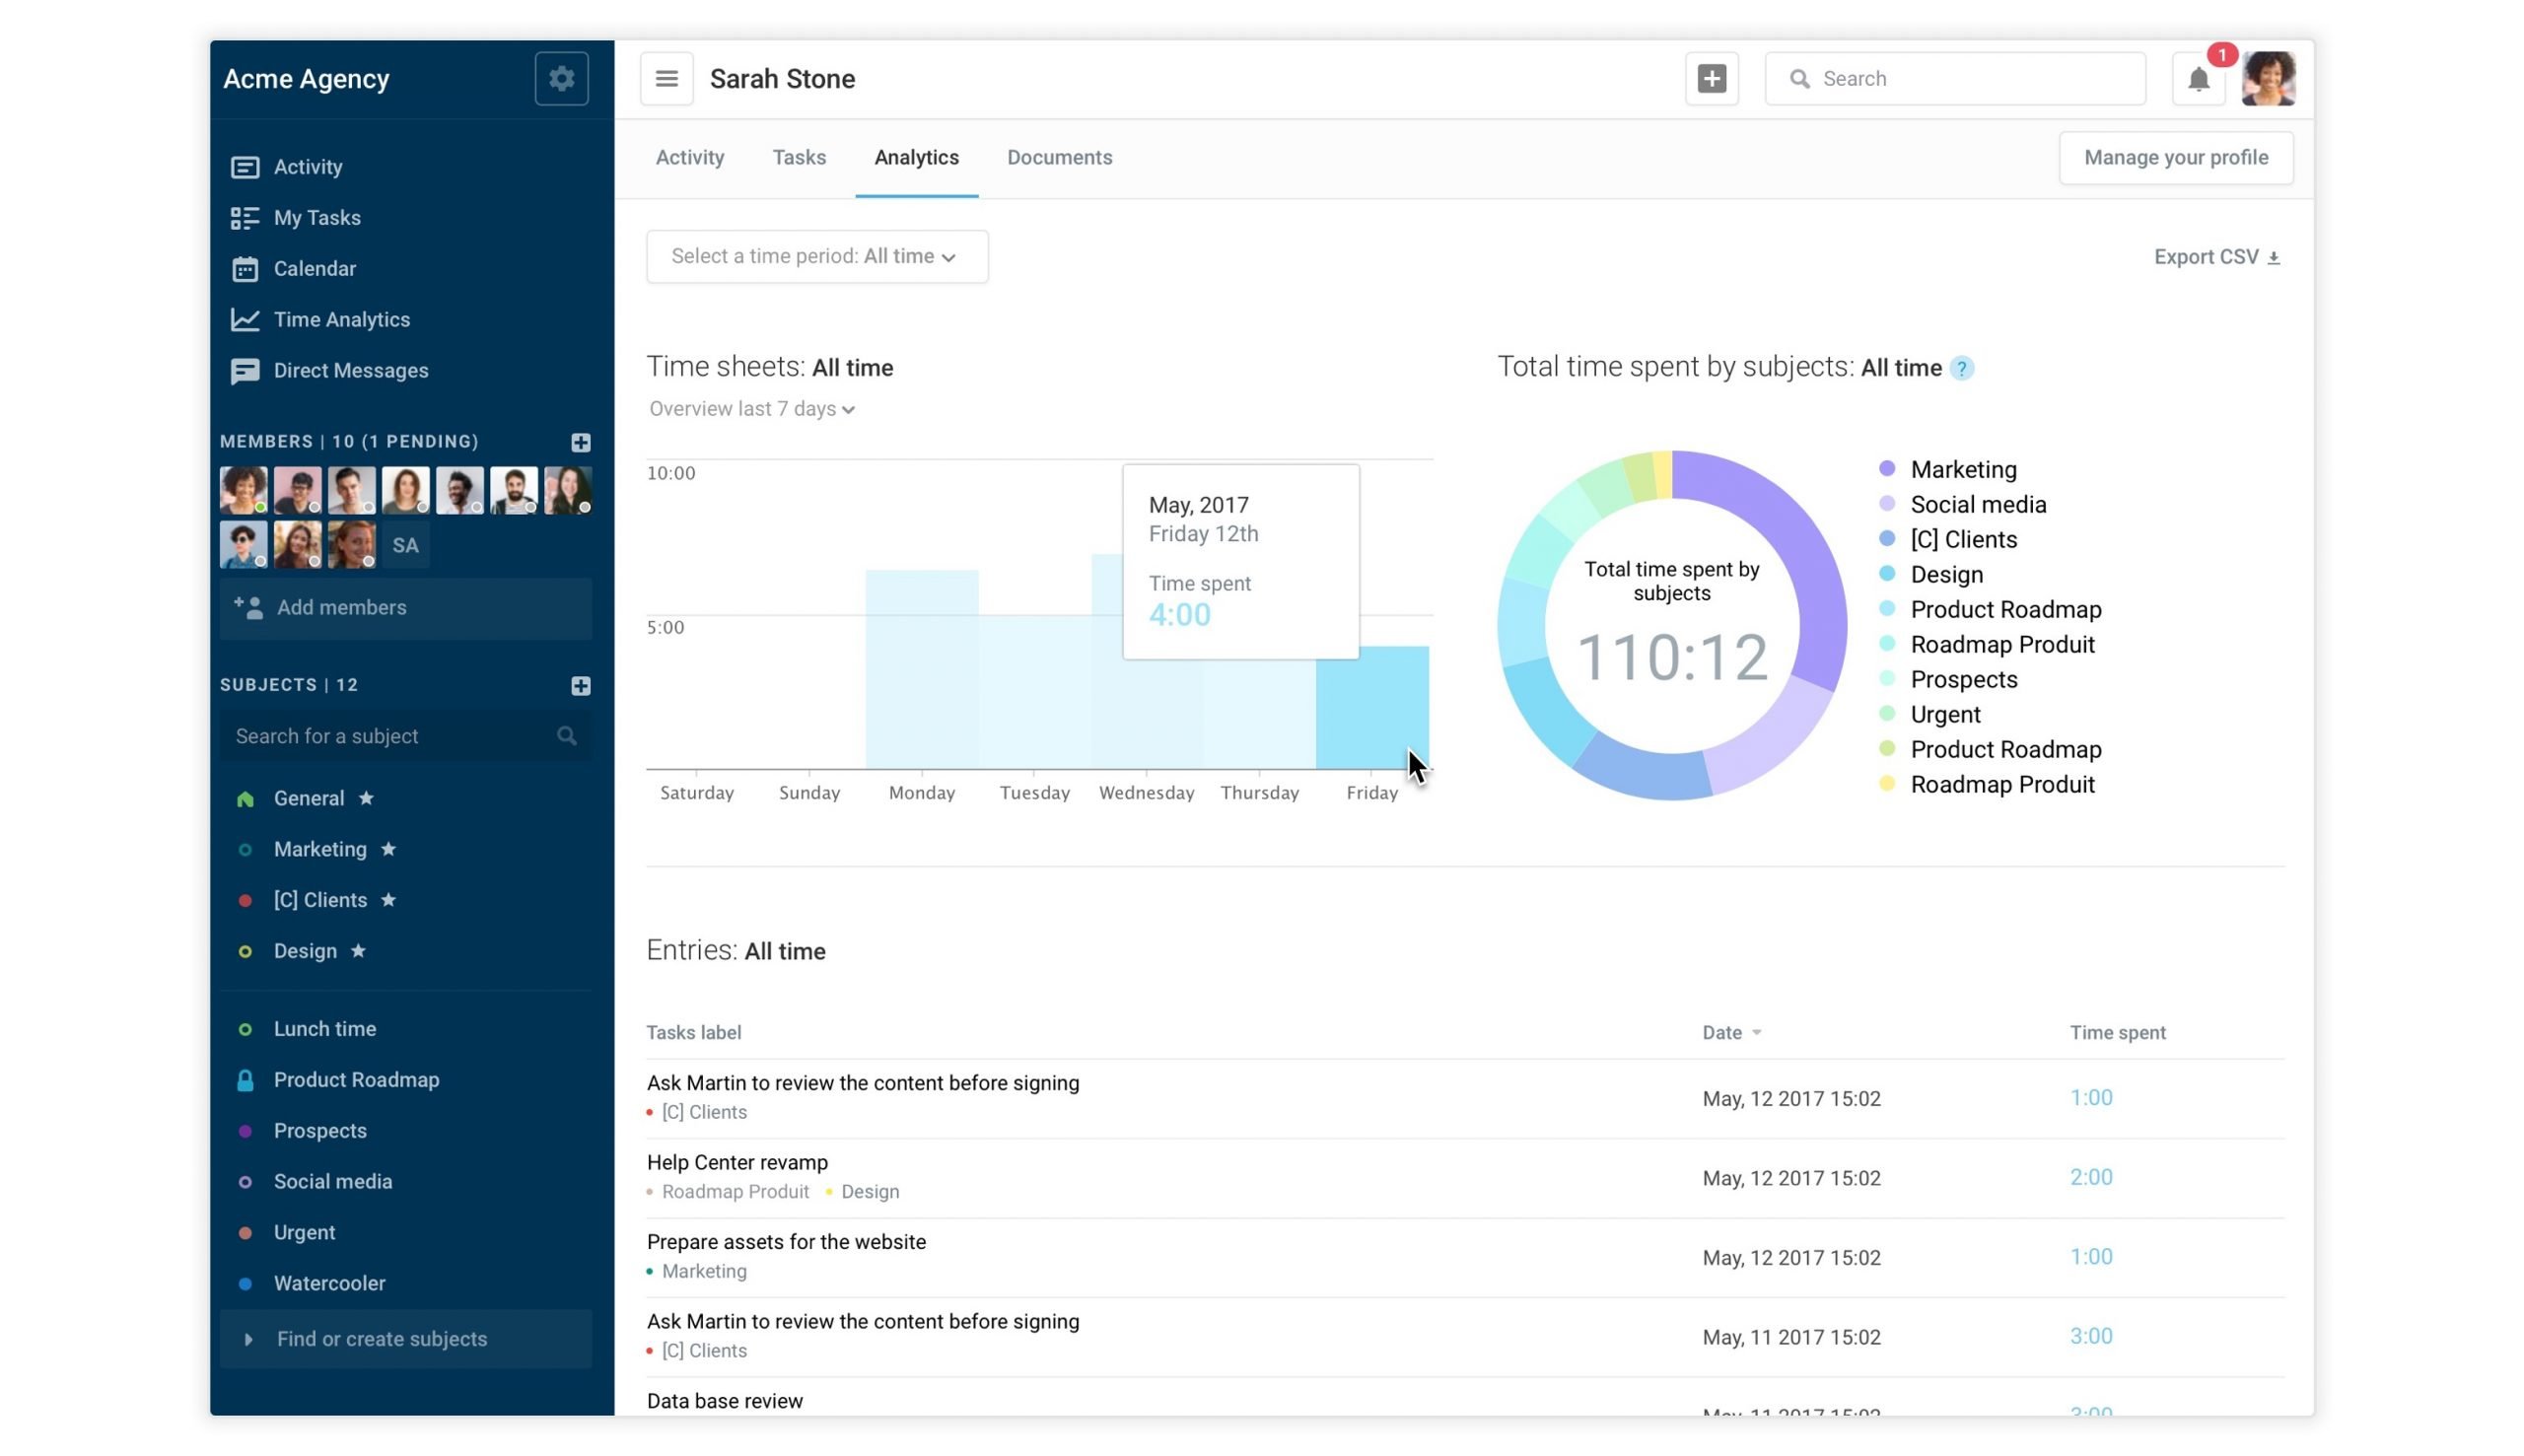The width and height of the screenshot is (2524, 1456).
Task: Open the Marketing subject in sidebar
Action: [320, 849]
